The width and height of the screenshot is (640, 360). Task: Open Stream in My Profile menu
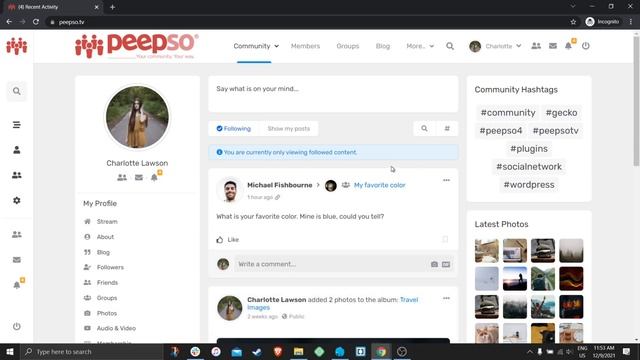107,222
